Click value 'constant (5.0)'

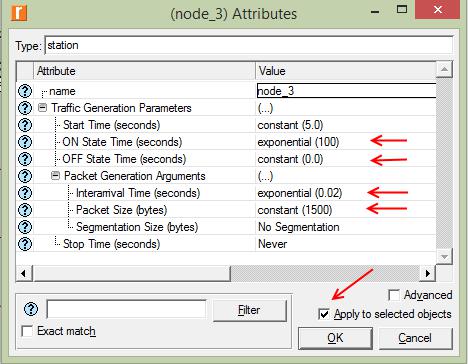pos(290,125)
